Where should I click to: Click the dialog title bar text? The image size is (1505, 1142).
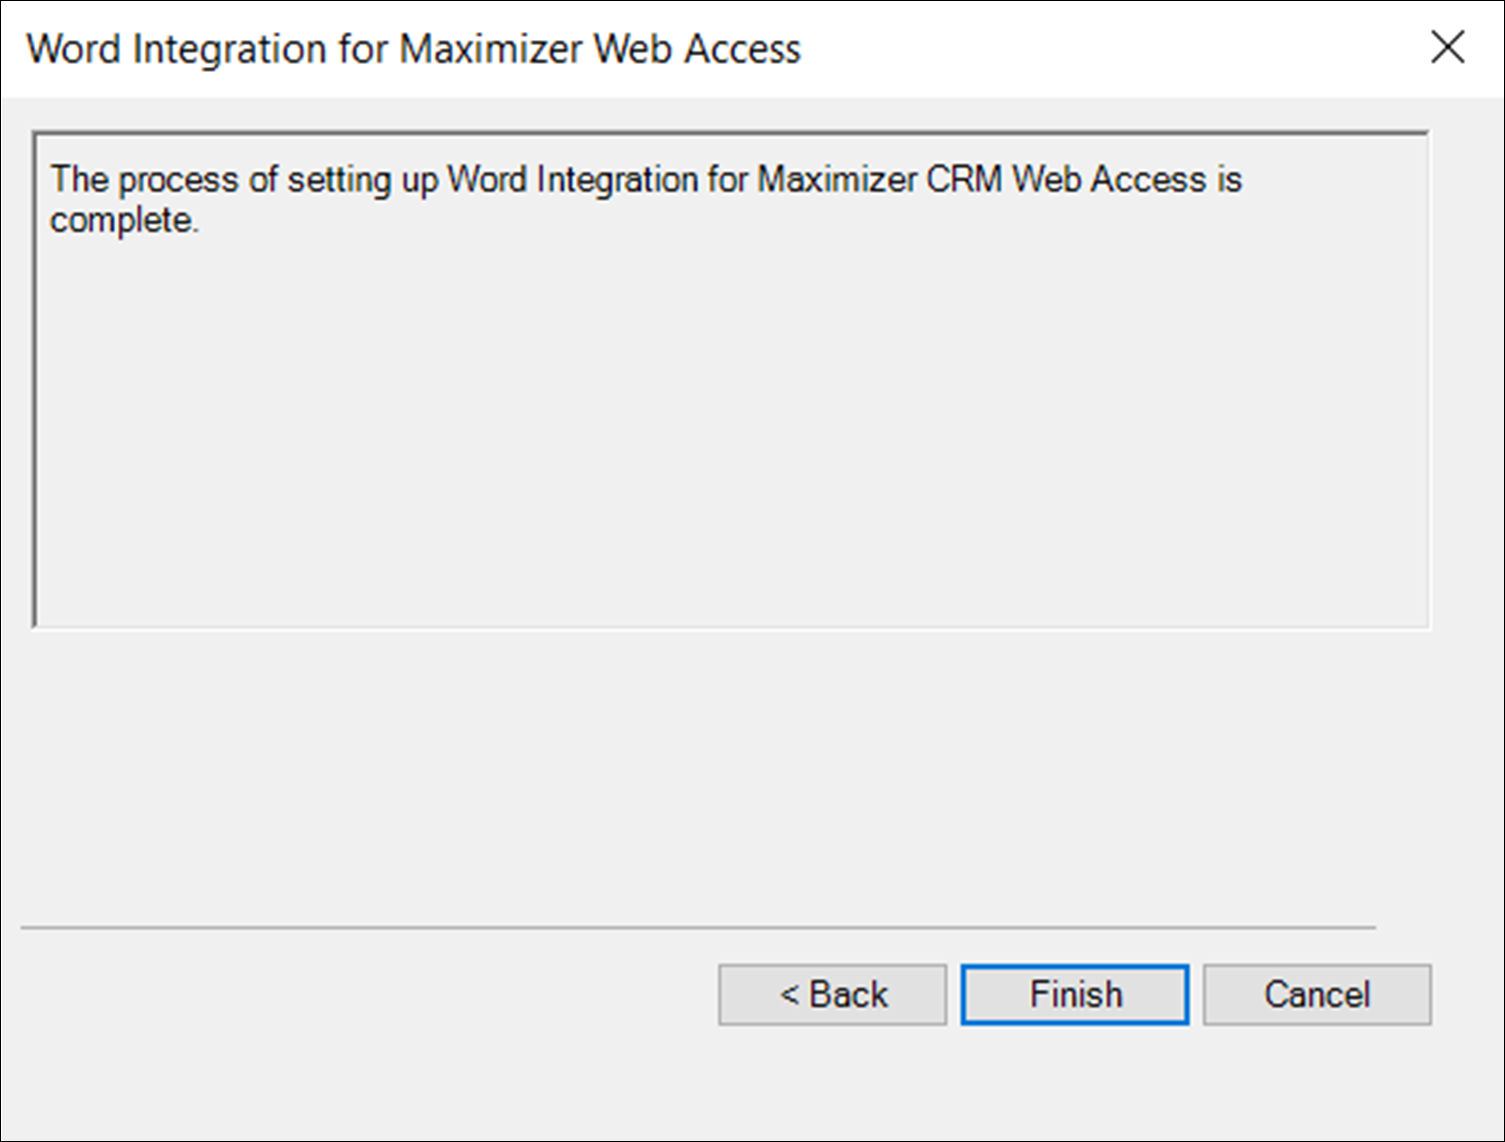(413, 49)
